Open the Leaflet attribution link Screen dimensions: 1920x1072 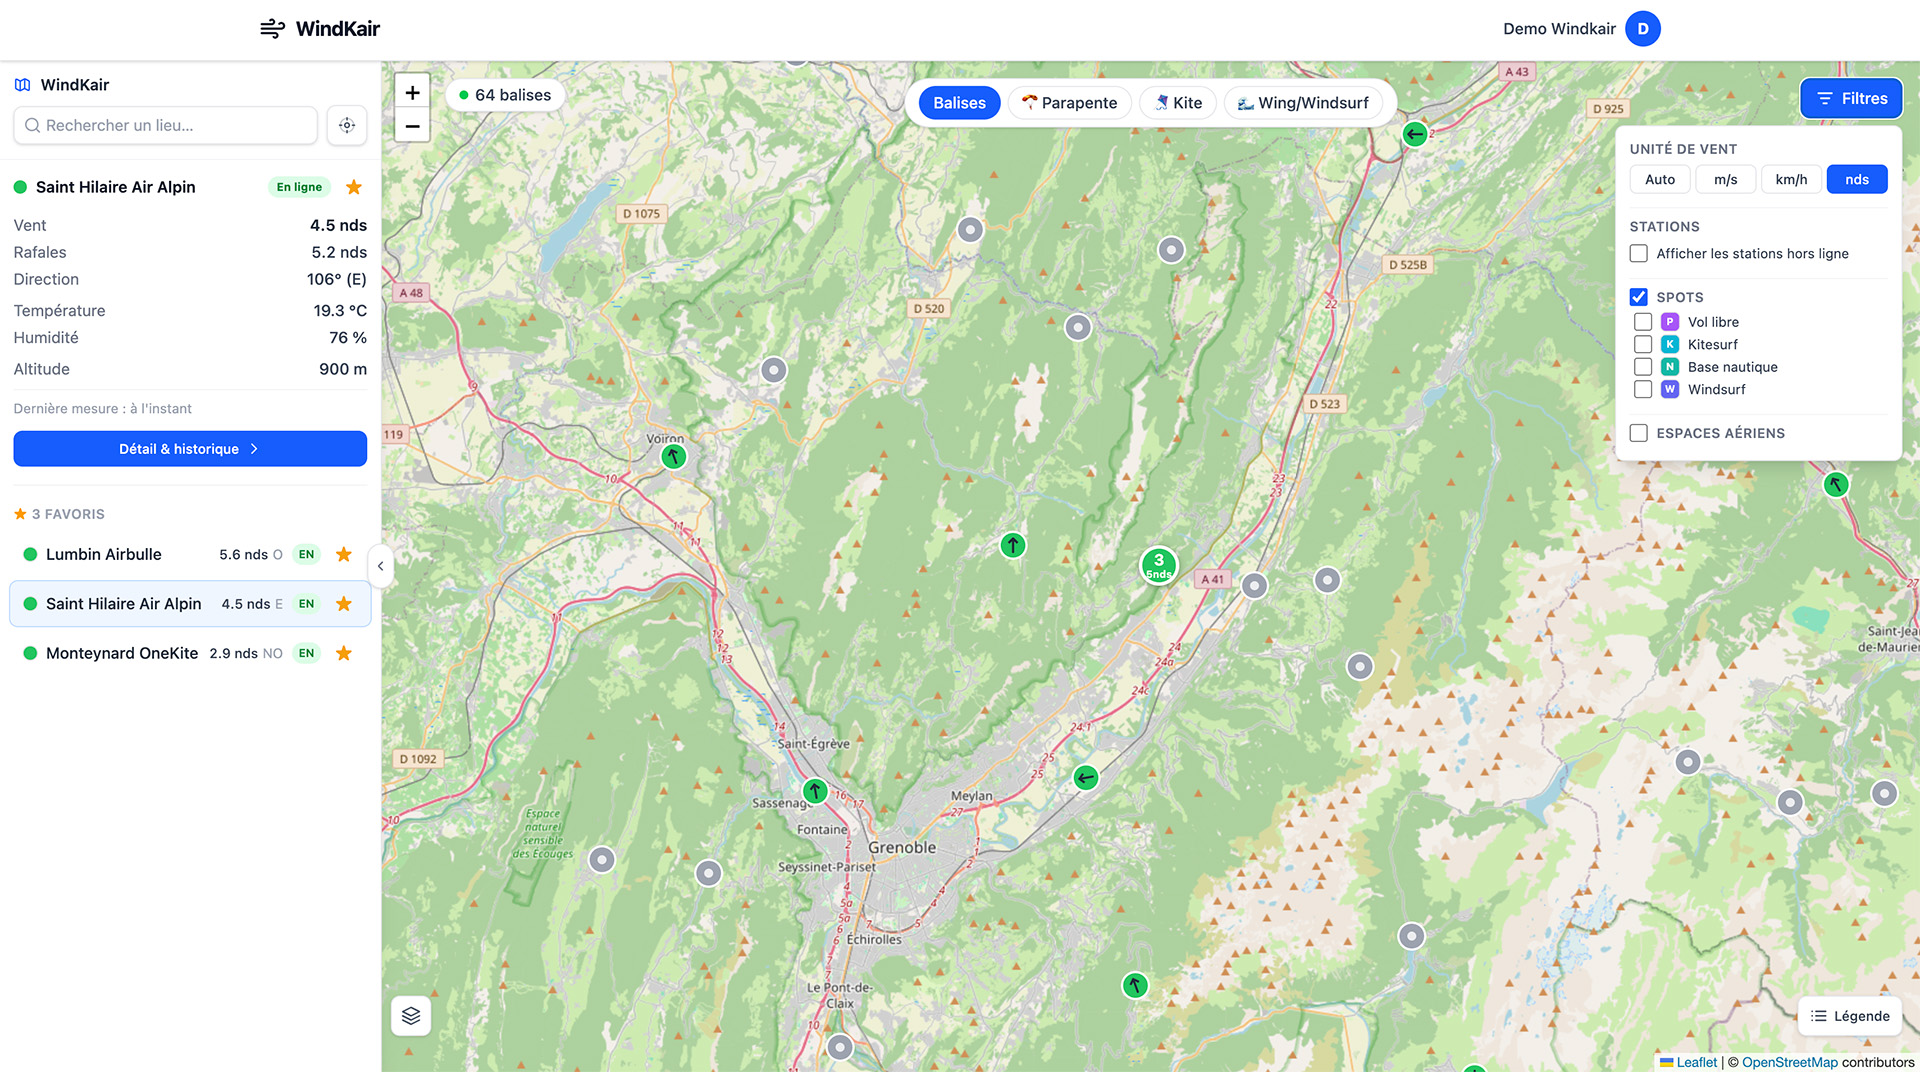pyautogui.click(x=1696, y=1062)
